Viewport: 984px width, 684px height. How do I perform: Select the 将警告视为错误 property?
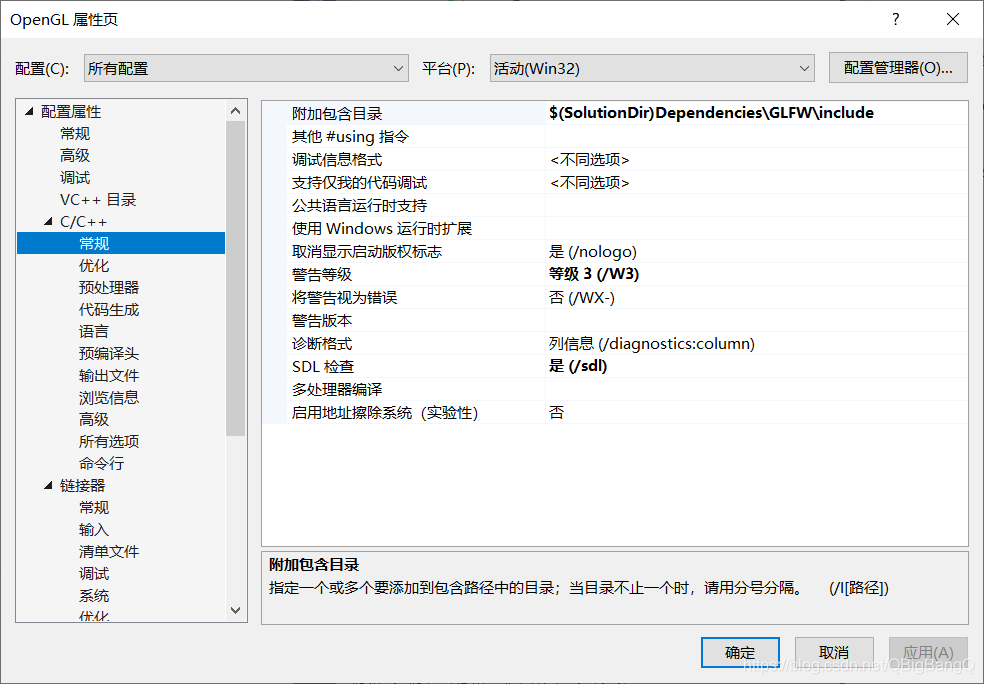(x=345, y=297)
